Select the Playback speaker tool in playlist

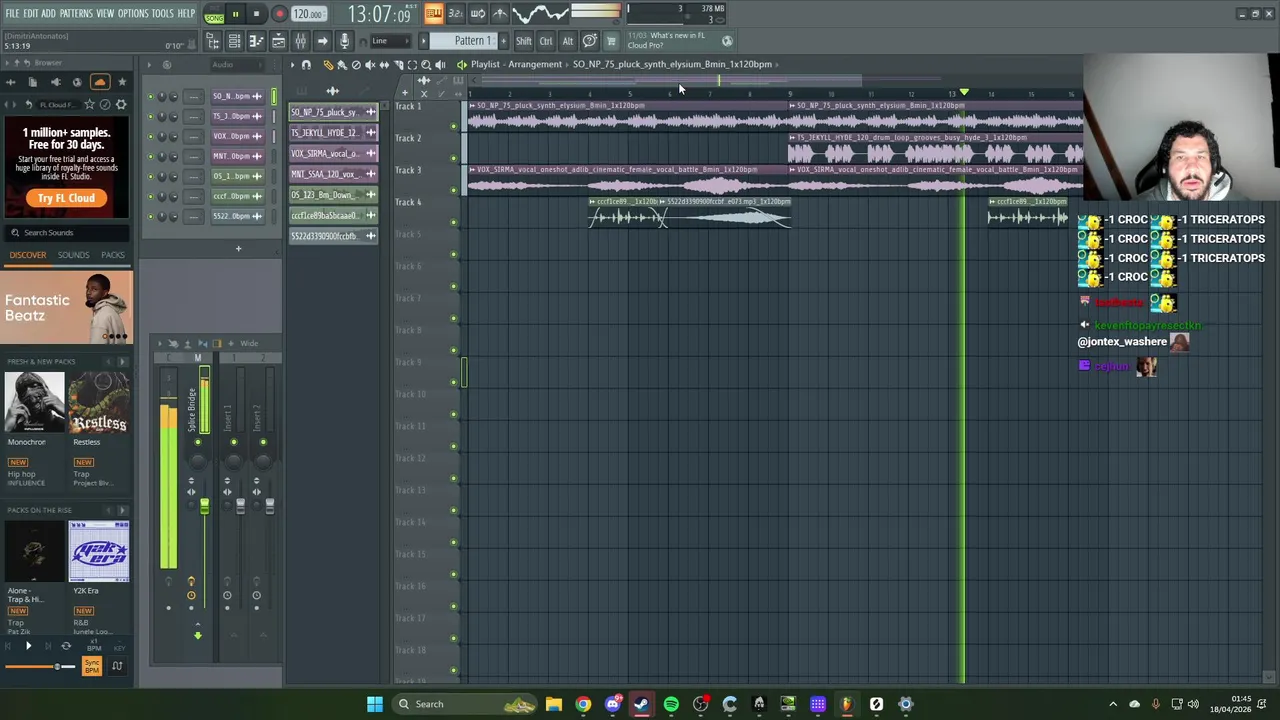pyautogui.click(x=440, y=65)
